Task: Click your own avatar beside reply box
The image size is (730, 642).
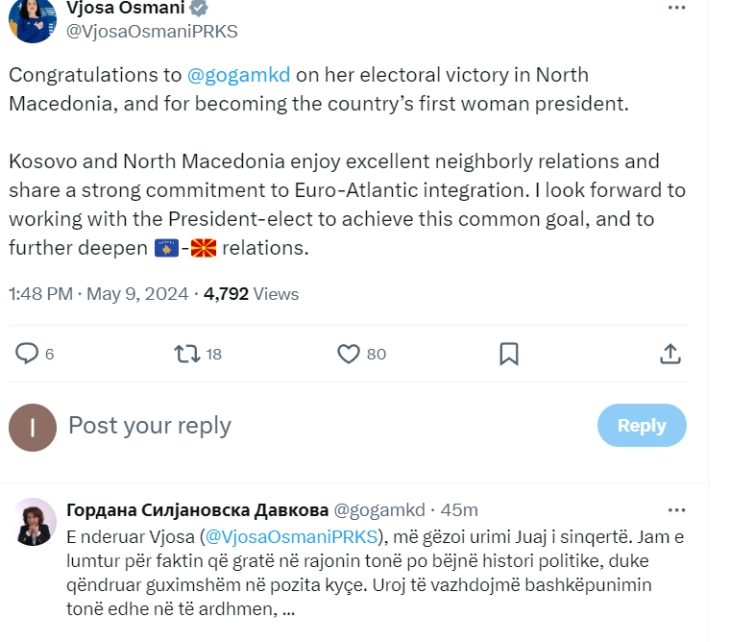Action: [33, 427]
